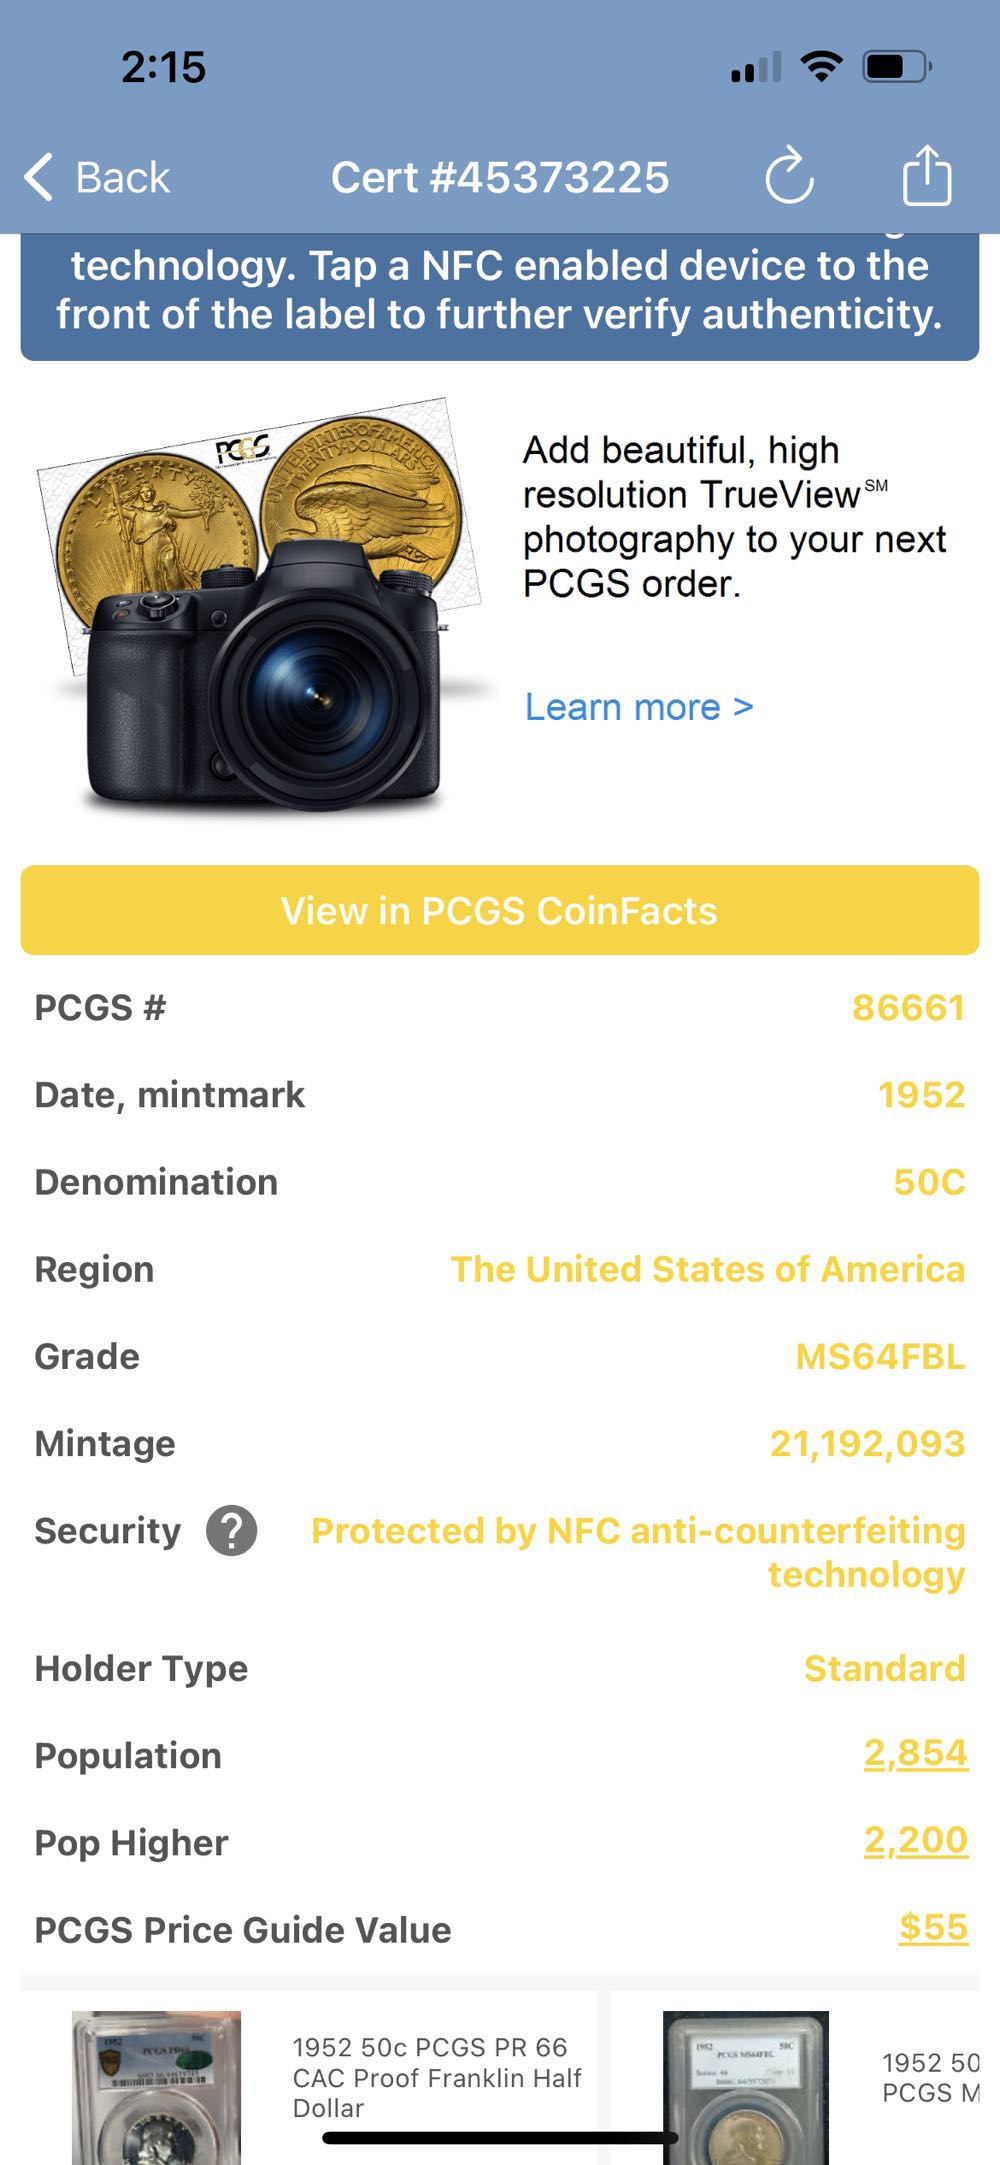The height and width of the screenshot is (2165, 1000).
Task: Tap the Security question mark help icon
Action: tap(231, 1531)
